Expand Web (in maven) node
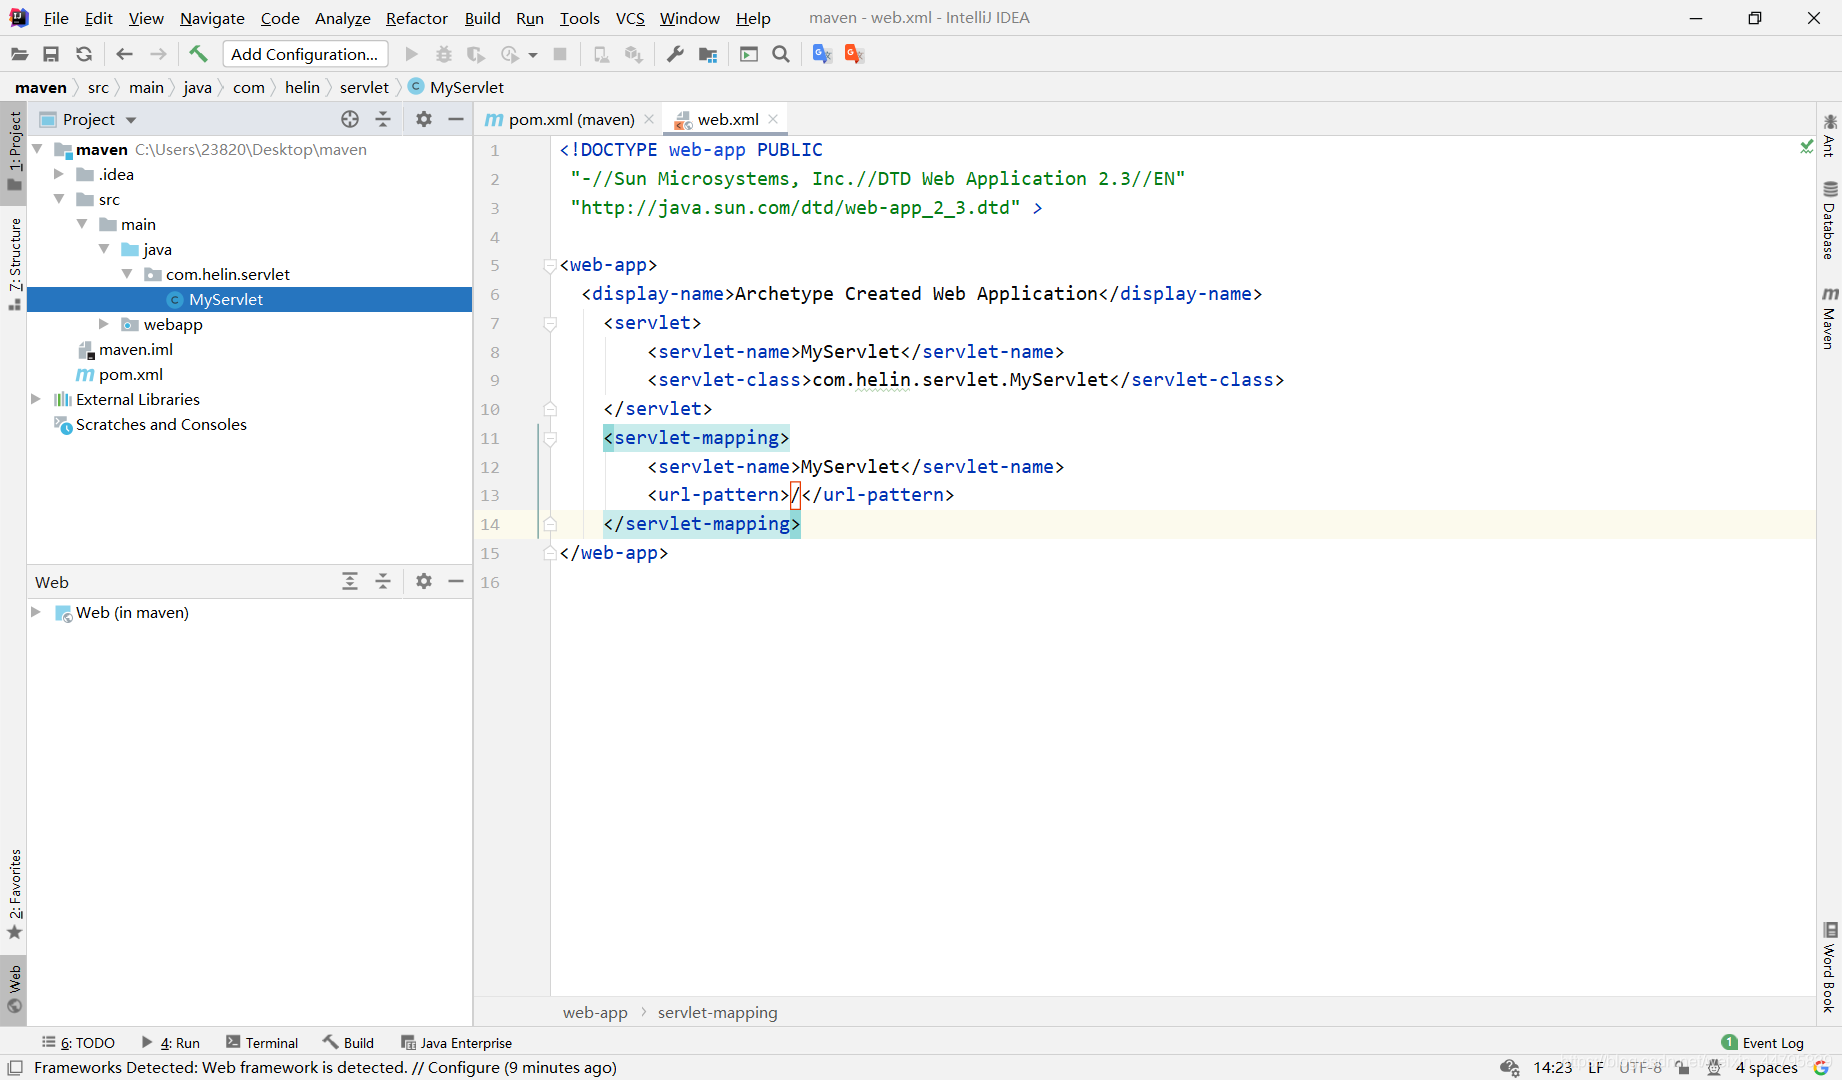Viewport: 1842px width, 1080px height. [36, 612]
